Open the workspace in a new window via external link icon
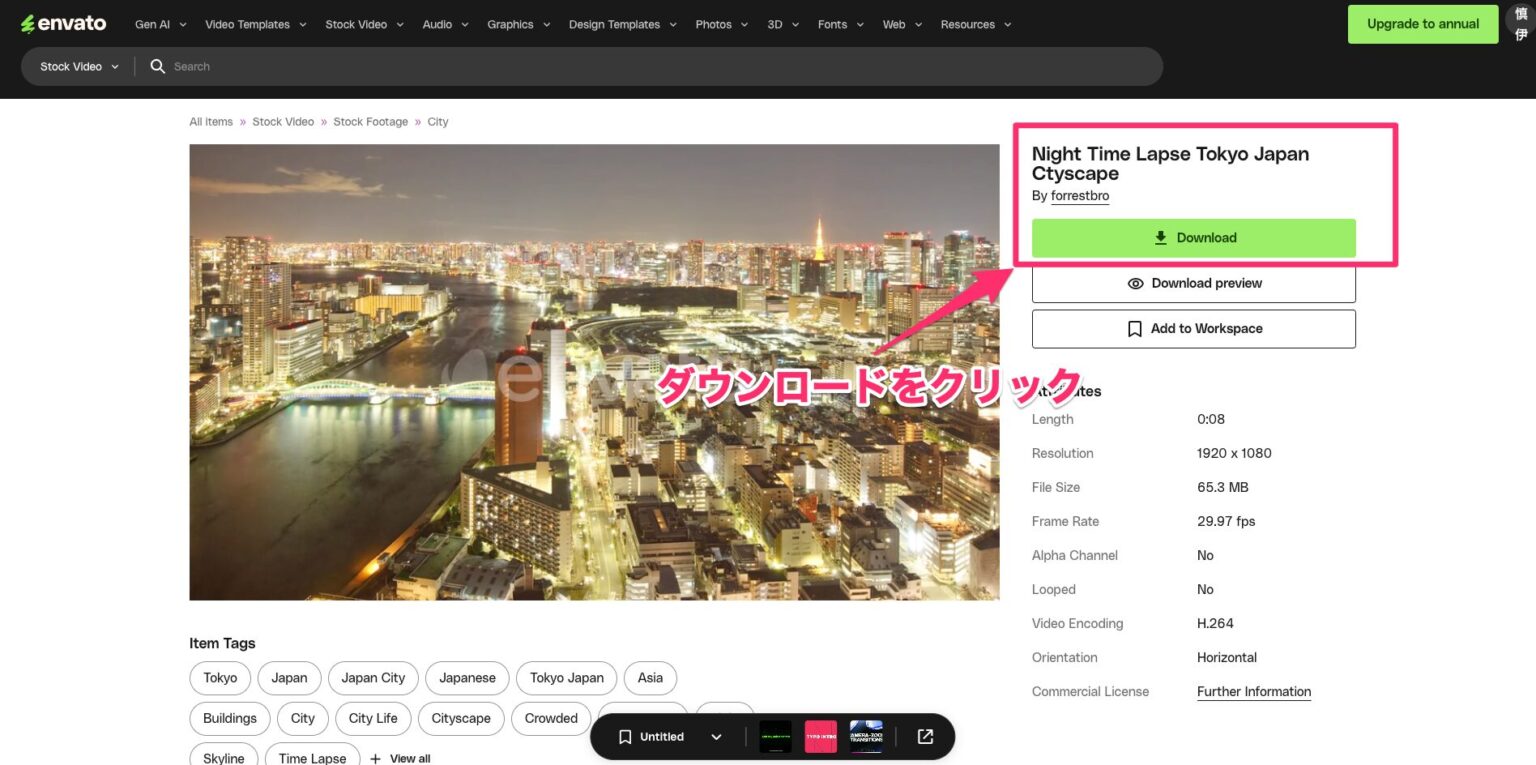1536x765 pixels. pyautogui.click(x=924, y=736)
